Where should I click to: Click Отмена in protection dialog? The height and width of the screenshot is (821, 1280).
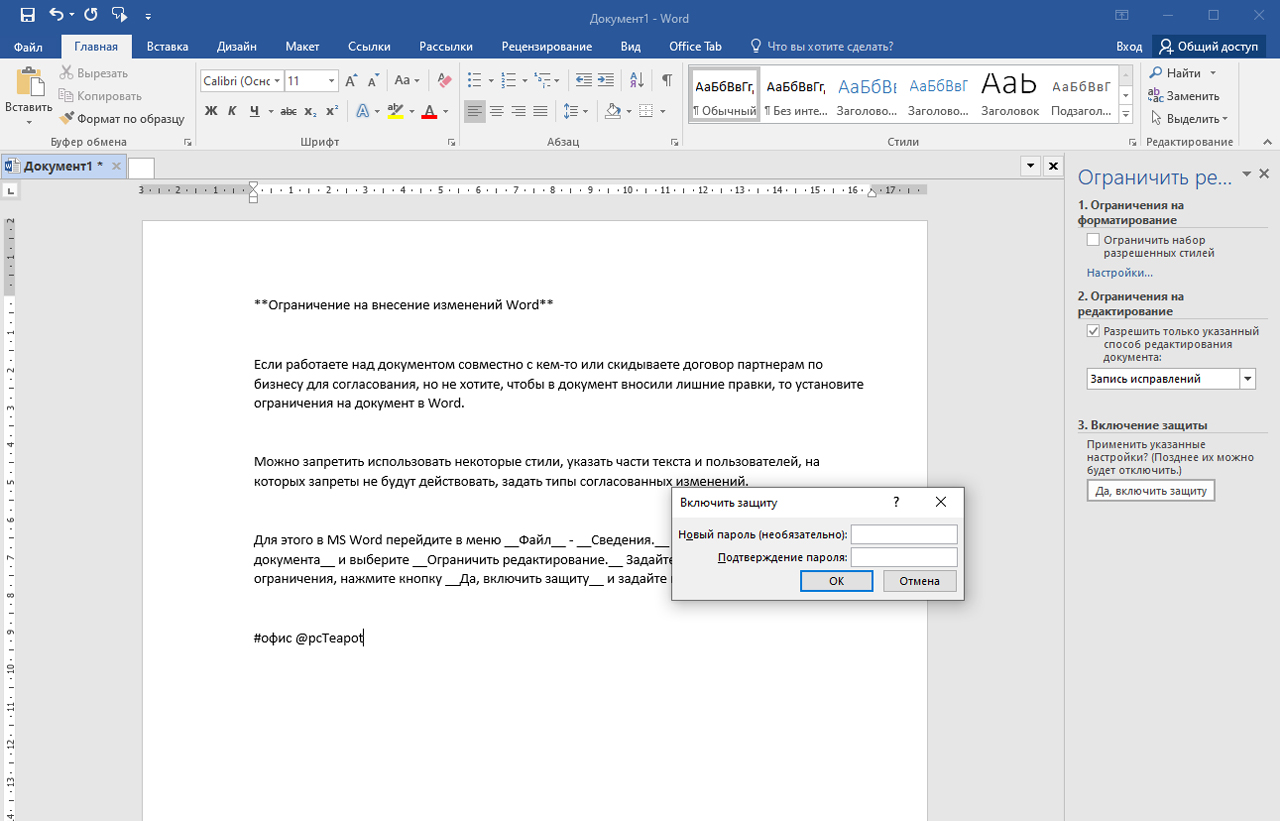919,581
